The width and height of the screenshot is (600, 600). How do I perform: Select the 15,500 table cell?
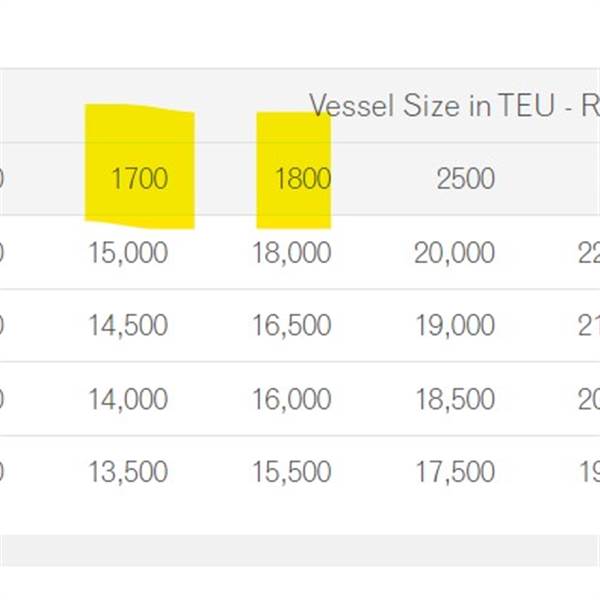[291, 472]
